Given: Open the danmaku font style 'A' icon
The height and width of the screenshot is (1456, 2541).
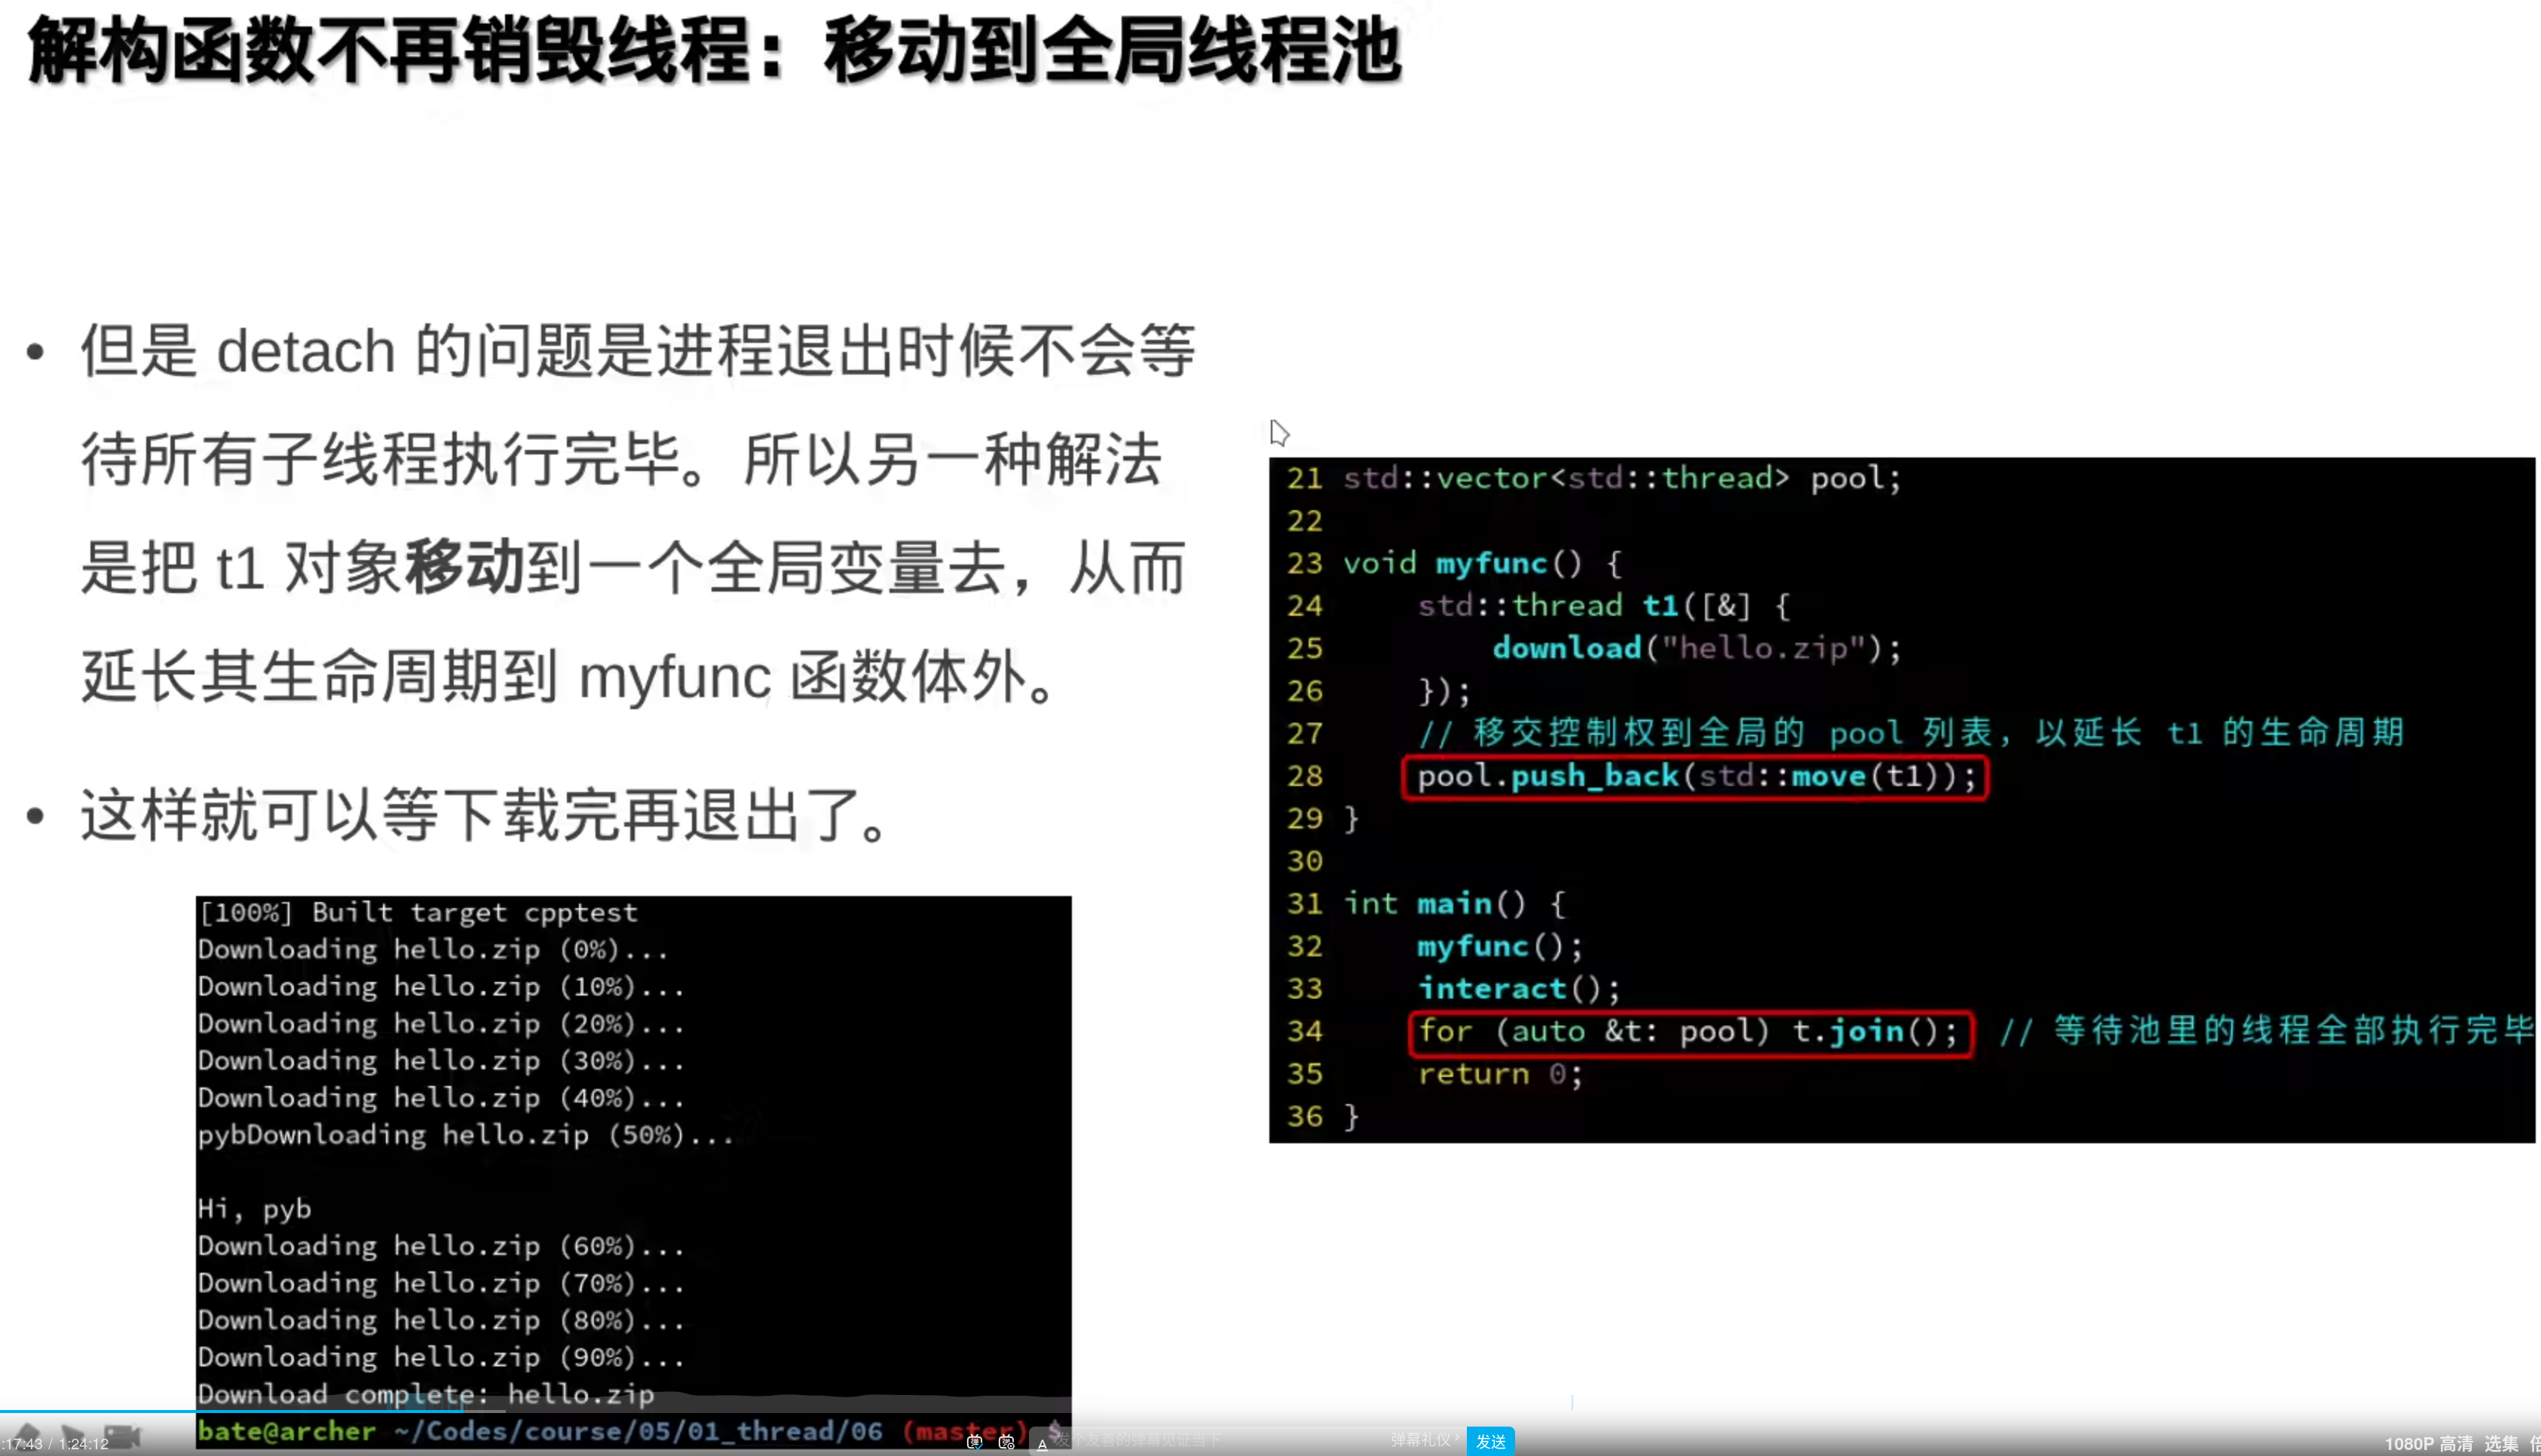Looking at the screenshot, I should click(1042, 1443).
